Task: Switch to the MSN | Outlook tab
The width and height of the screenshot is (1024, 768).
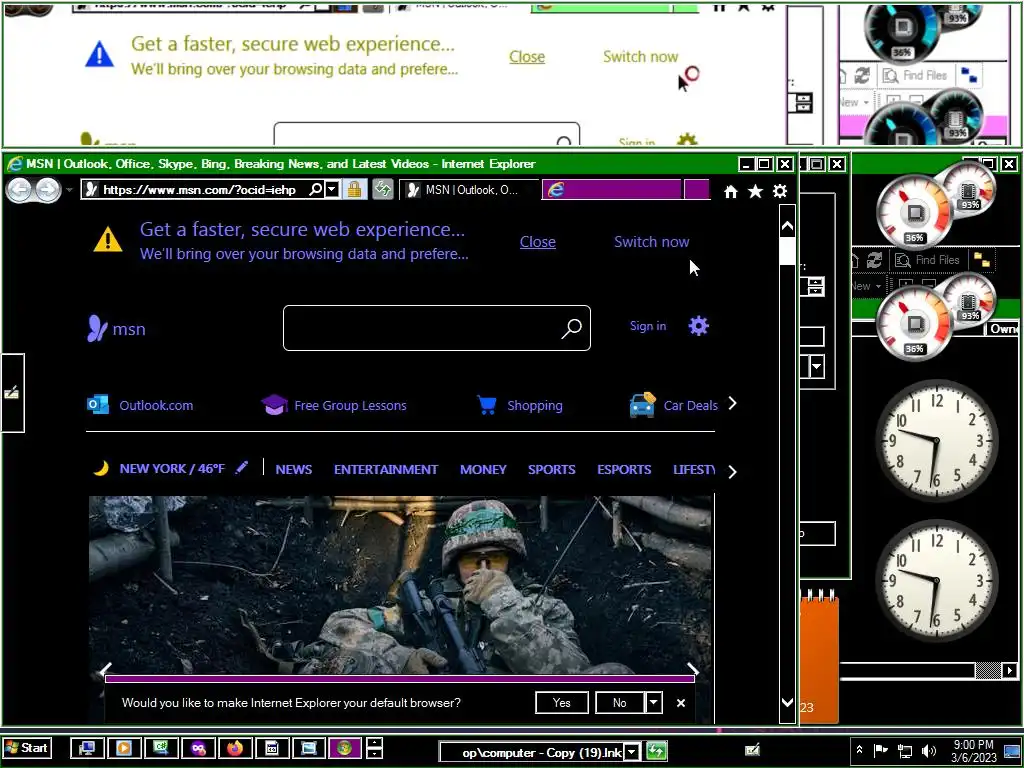Action: coord(469,190)
